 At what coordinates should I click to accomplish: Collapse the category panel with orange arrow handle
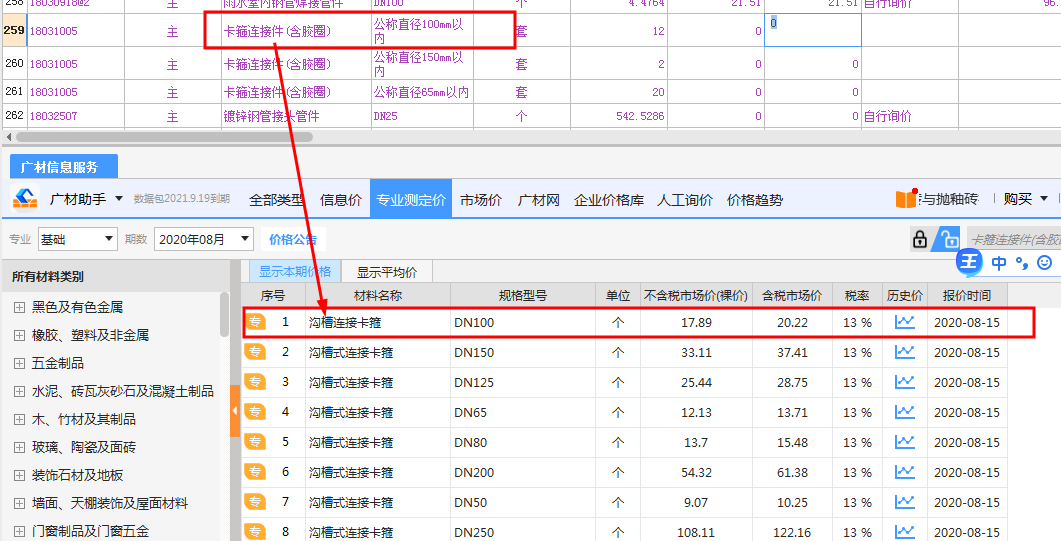click(x=235, y=410)
